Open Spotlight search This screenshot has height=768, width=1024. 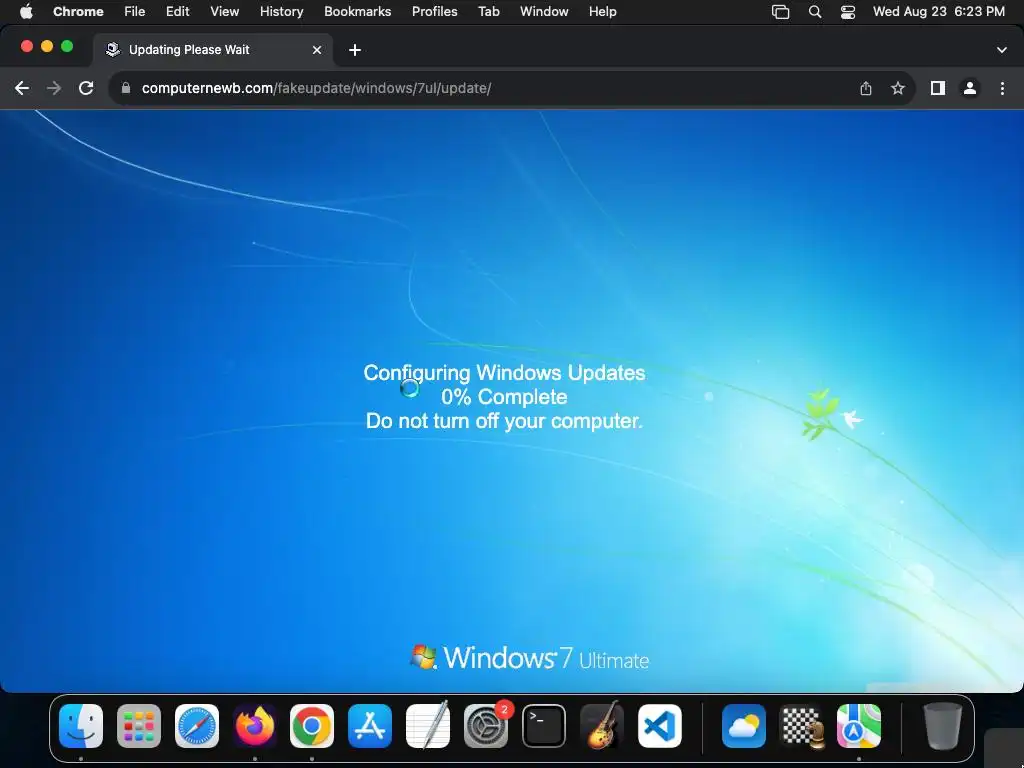[x=814, y=11]
